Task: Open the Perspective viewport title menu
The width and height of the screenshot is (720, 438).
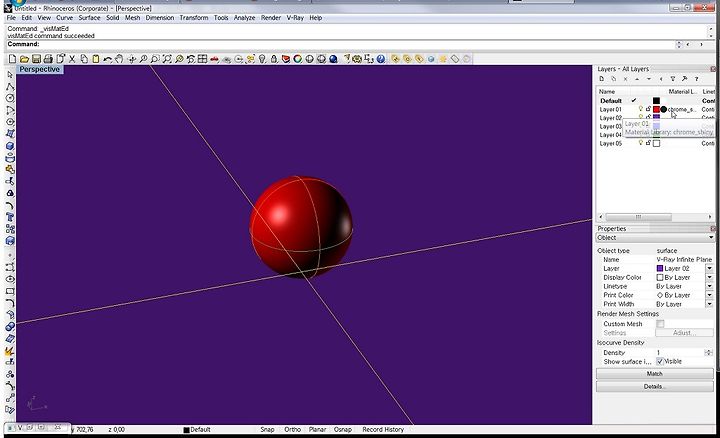Action: (x=39, y=69)
